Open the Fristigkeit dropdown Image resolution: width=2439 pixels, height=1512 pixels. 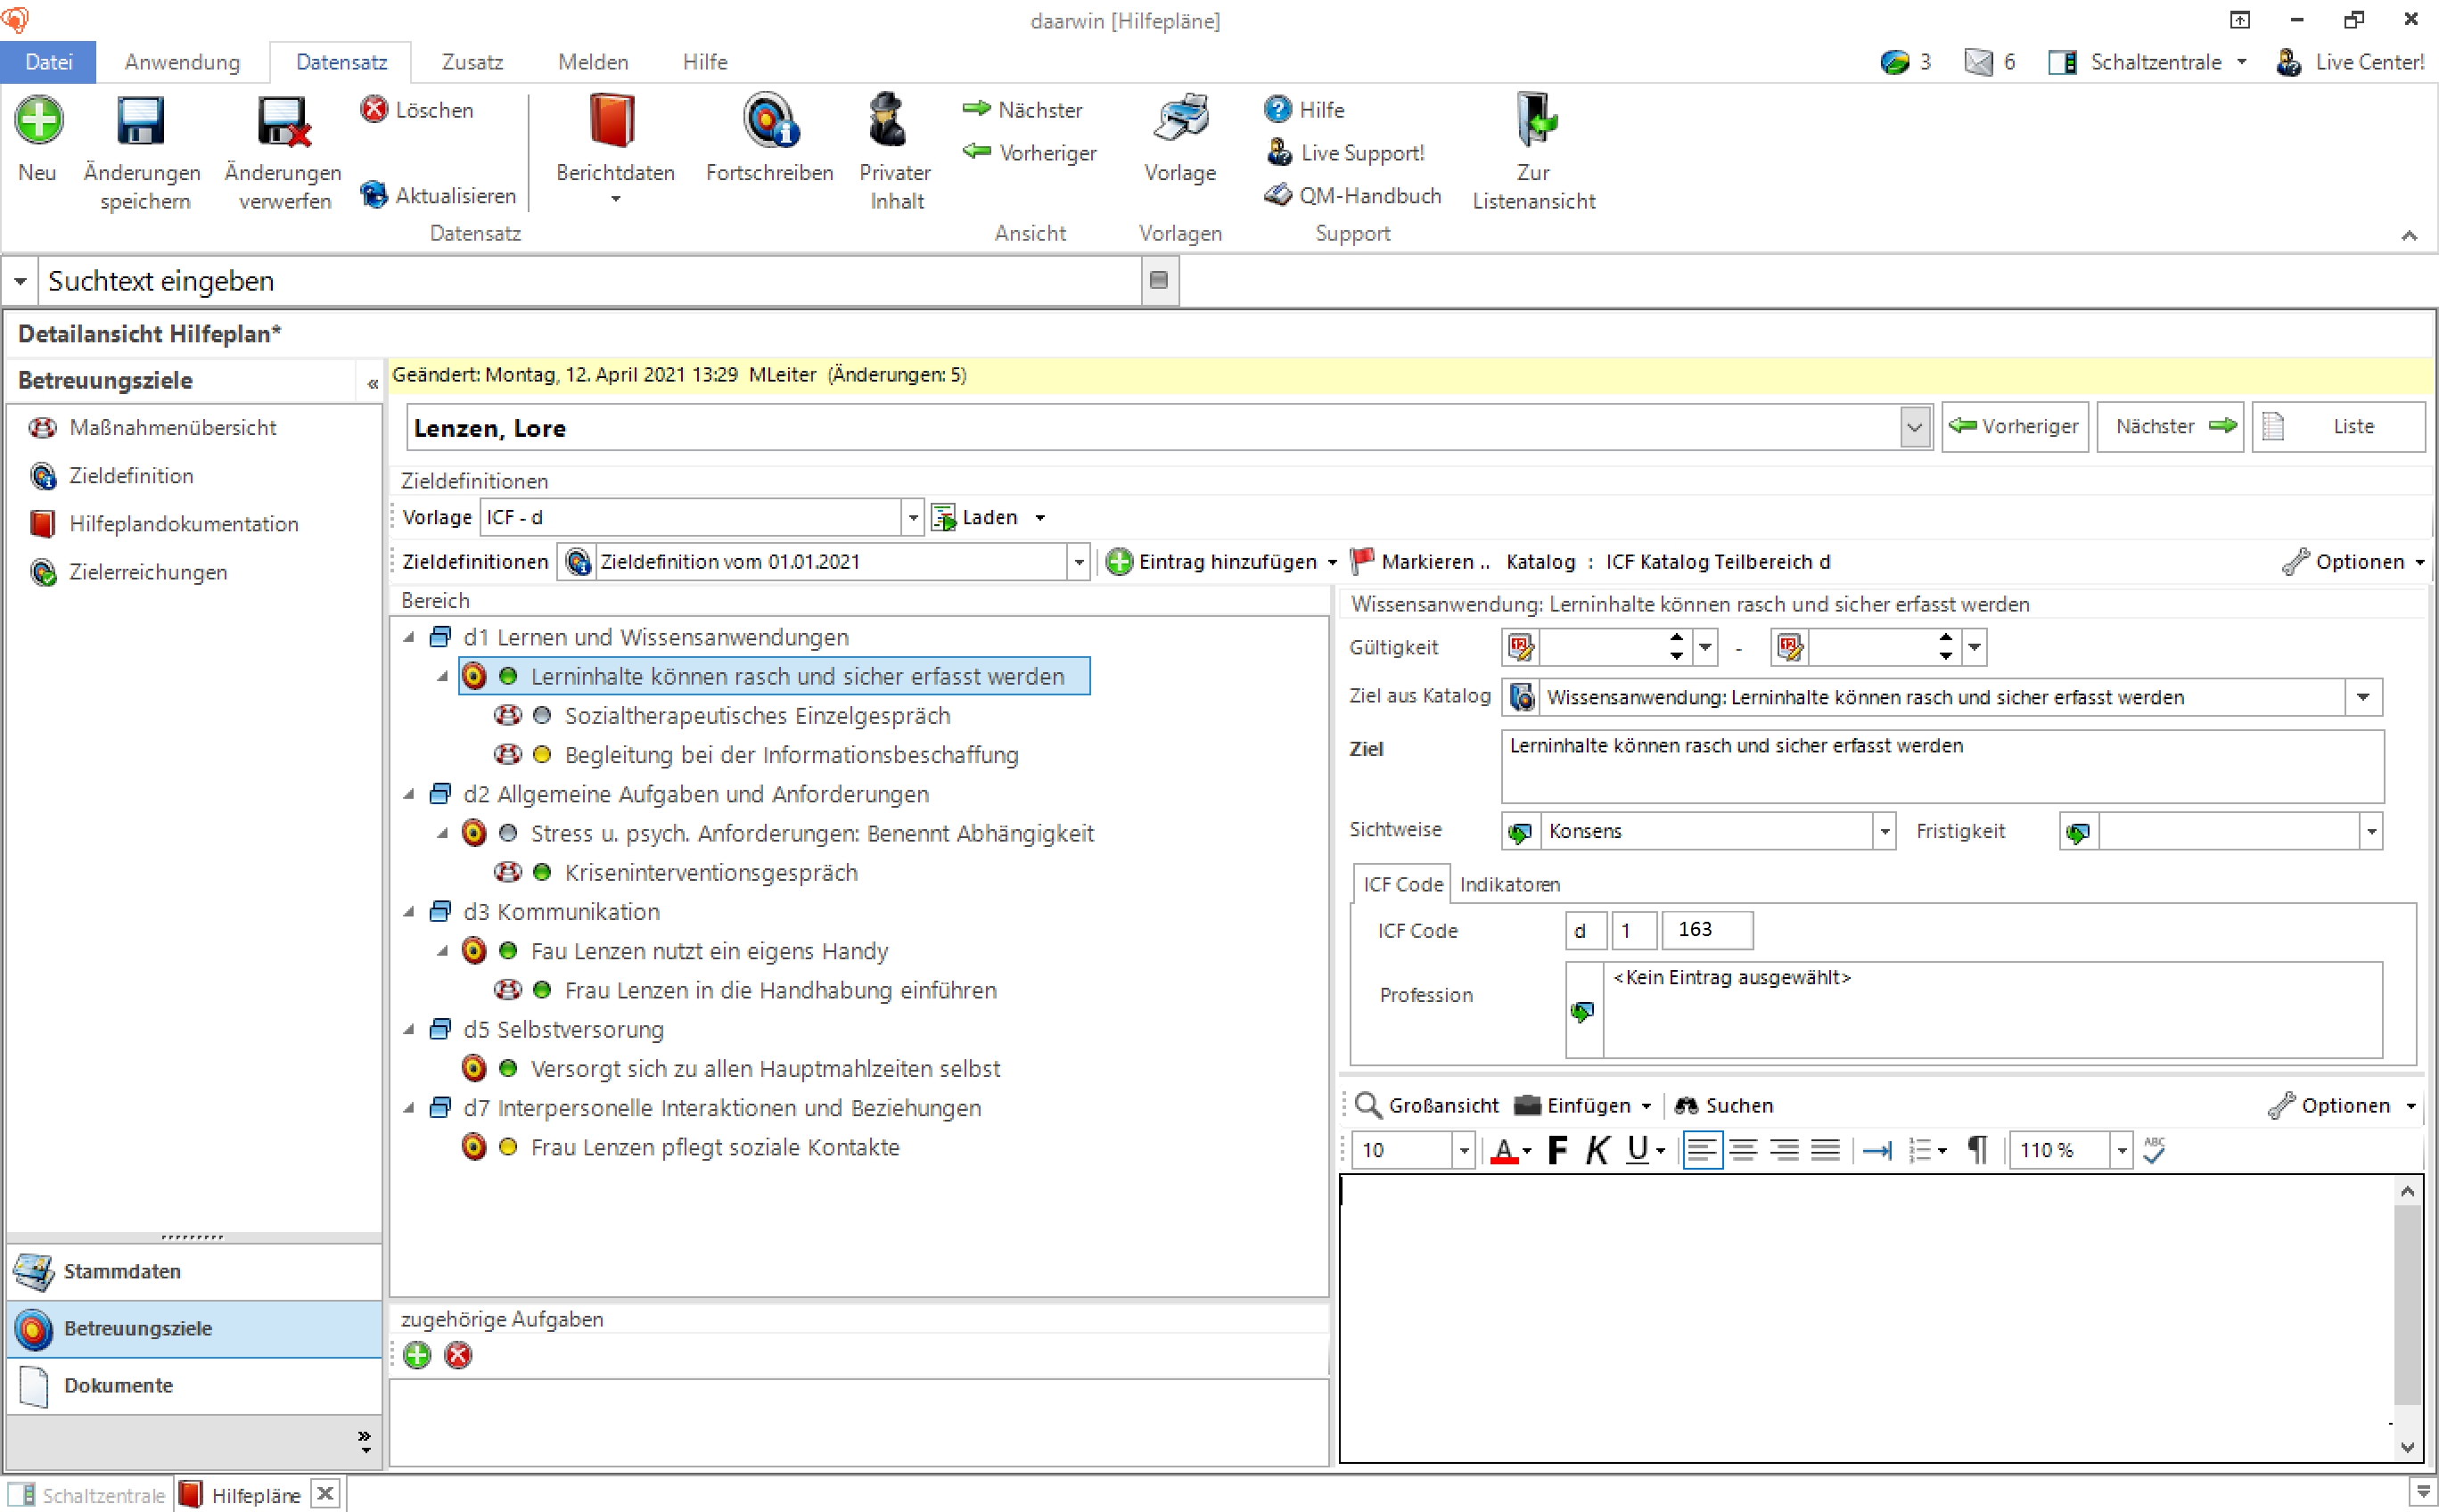coord(2370,831)
